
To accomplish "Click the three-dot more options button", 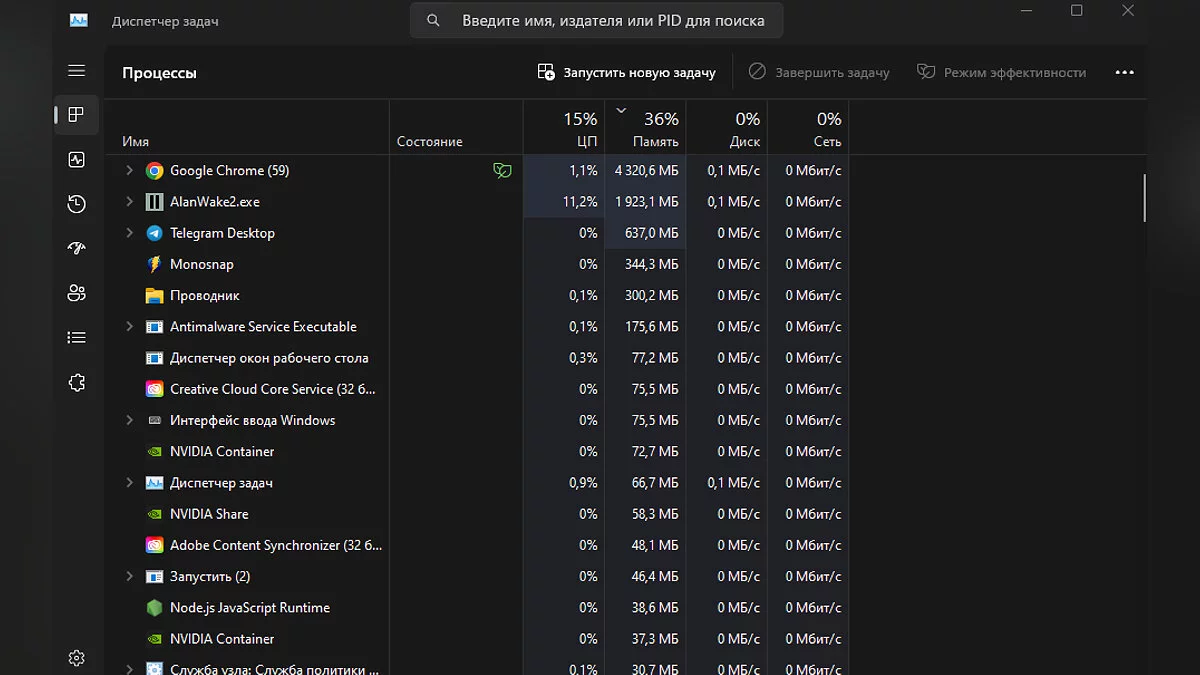I will pyautogui.click(x=1124, y=72).
